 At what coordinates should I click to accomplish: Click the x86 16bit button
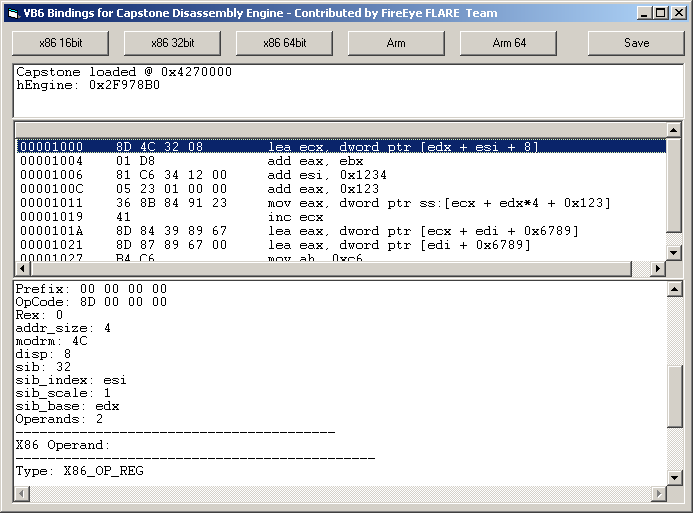point(61,43)
